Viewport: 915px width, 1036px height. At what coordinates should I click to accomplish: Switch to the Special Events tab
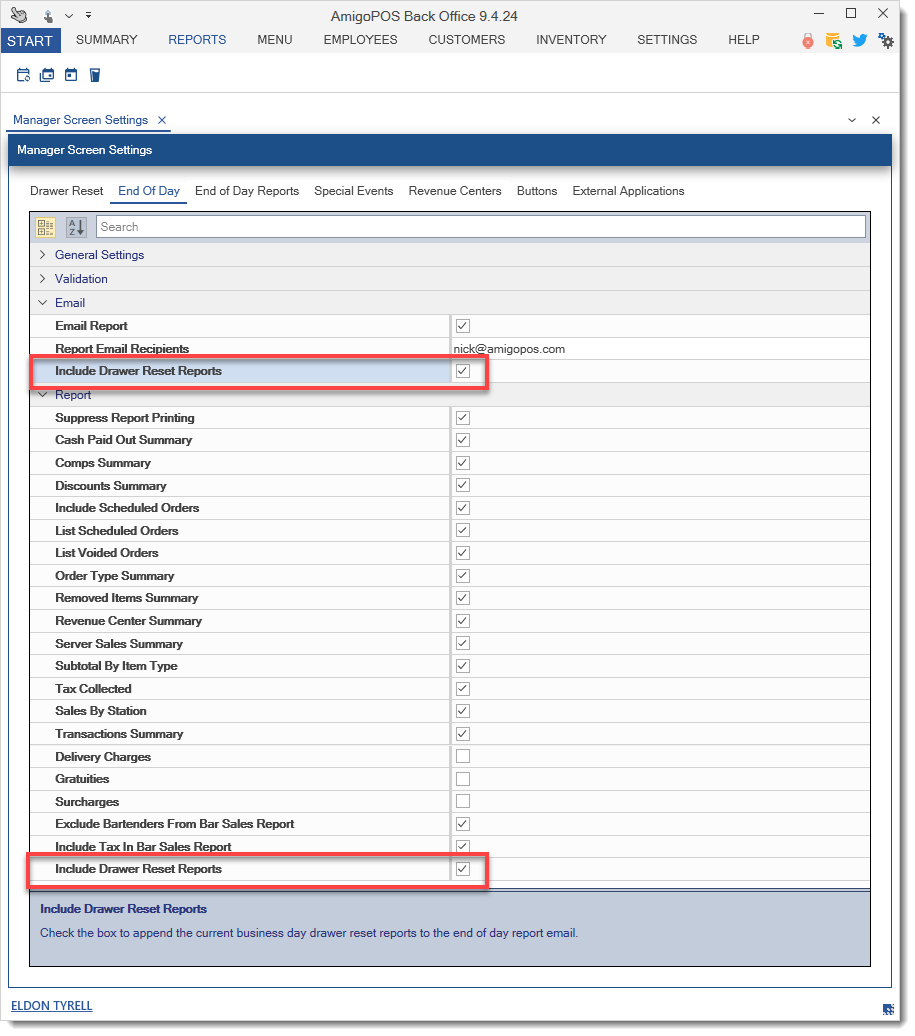pyautogui.click(x=353, y=191)
